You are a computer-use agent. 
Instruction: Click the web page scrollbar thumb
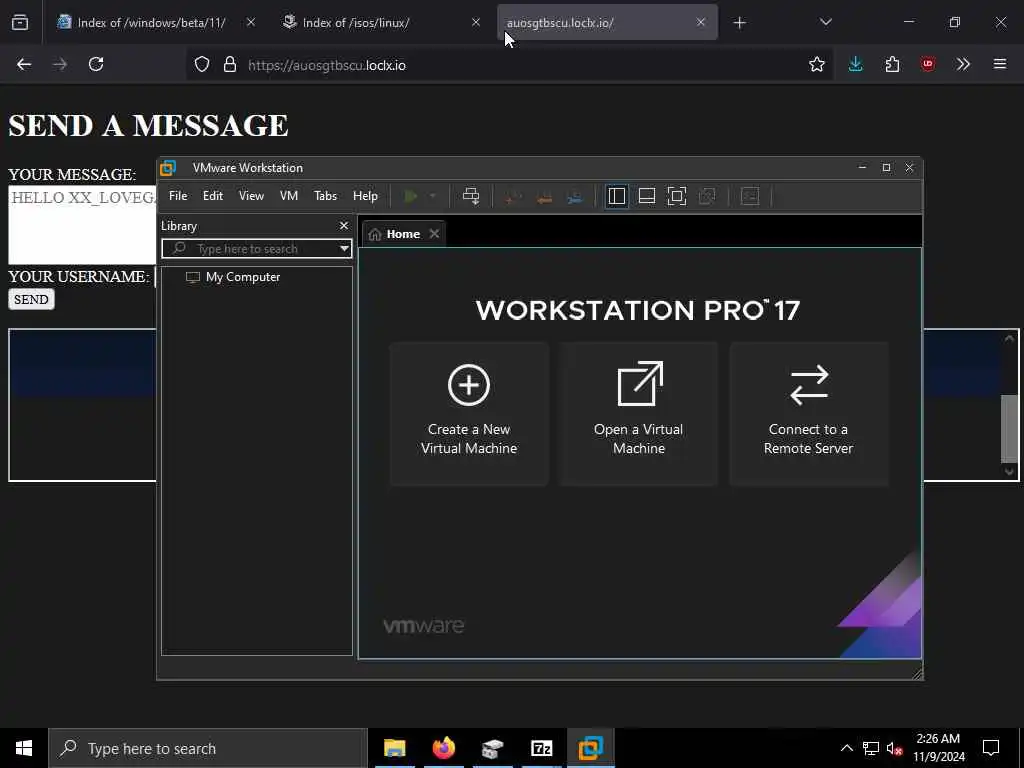coord(1009,428)
